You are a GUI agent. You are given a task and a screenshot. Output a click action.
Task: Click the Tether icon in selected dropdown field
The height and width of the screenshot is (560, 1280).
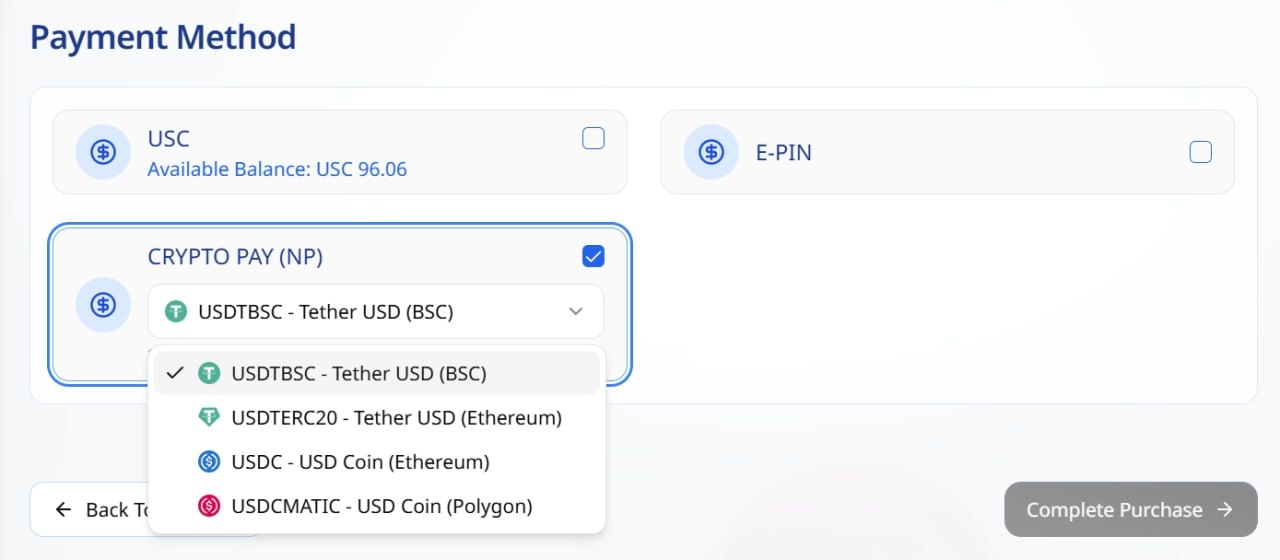(x=176, y=312)
